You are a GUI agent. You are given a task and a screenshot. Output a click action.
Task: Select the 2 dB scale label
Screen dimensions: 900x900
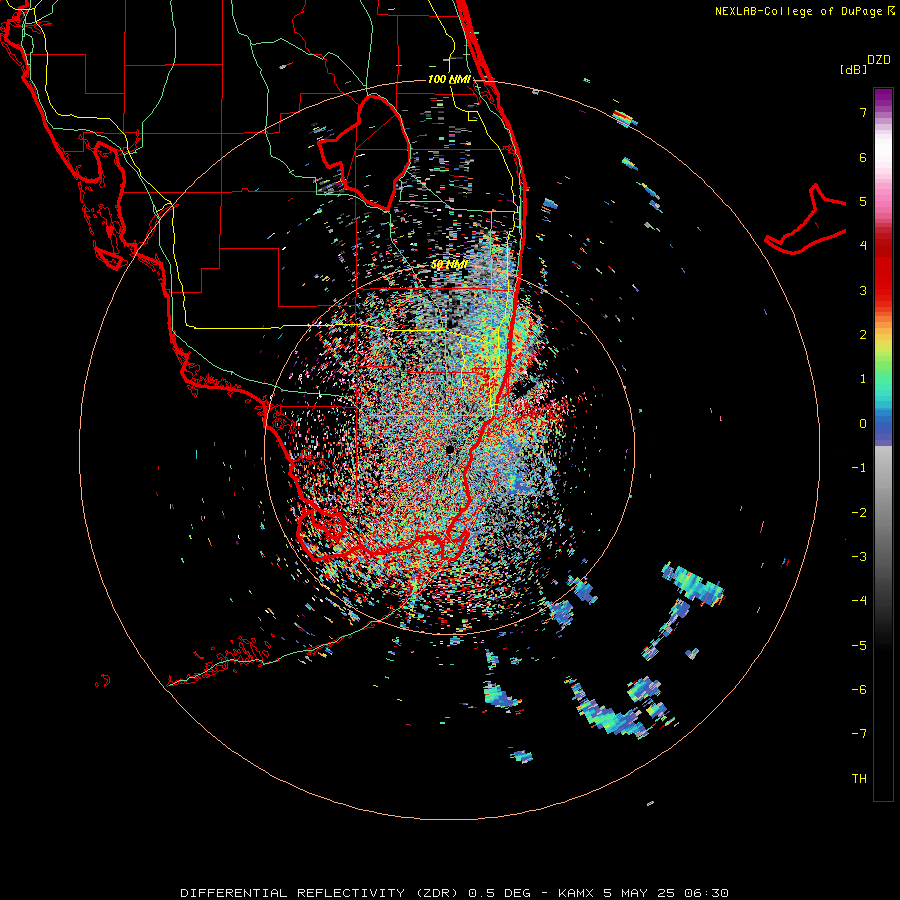click(863, 334)
